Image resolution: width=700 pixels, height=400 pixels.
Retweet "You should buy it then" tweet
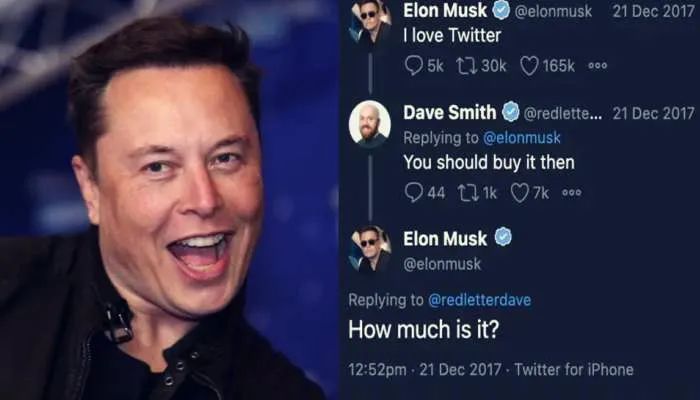pyautogui.click(x=468, y=193)
